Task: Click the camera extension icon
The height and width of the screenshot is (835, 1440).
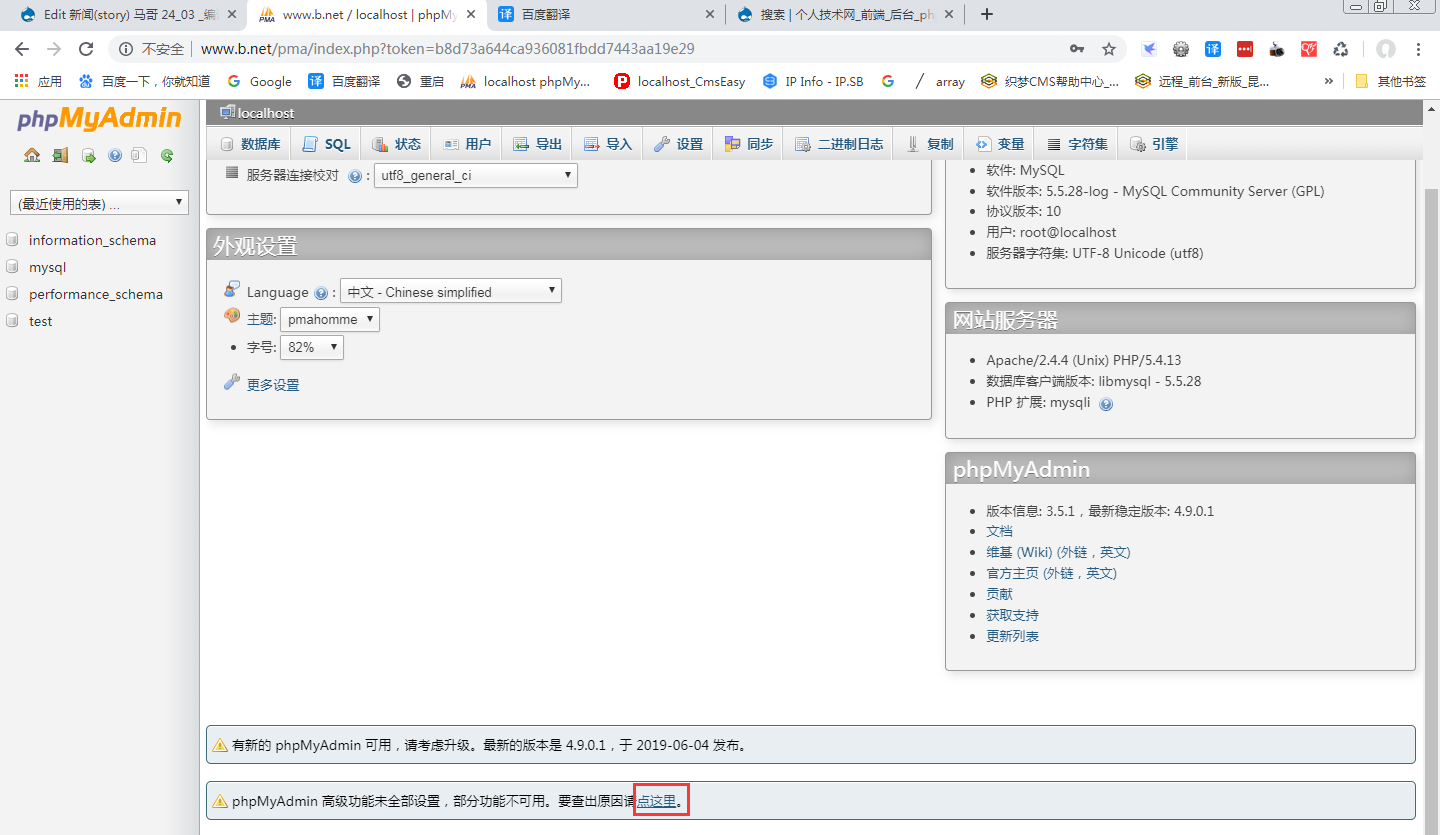Action: pyautogui.click(x=1277, y=49)
